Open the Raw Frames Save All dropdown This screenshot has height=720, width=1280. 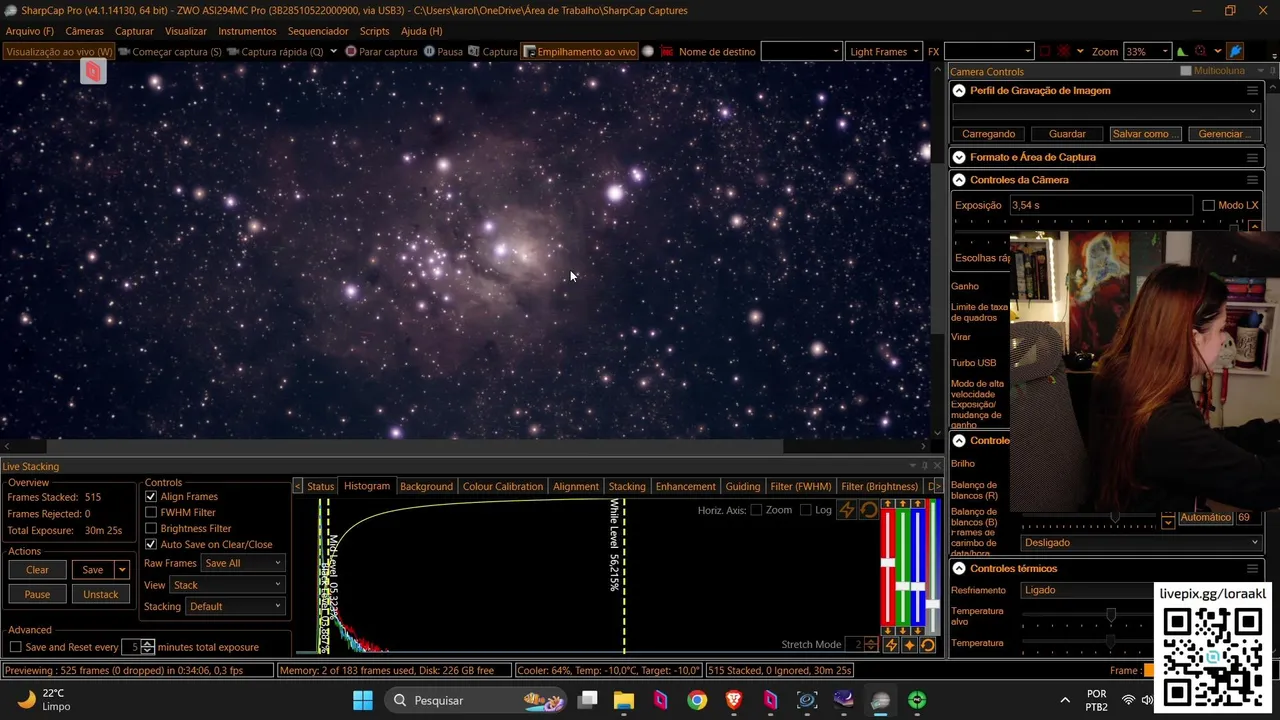click(244, 564)
